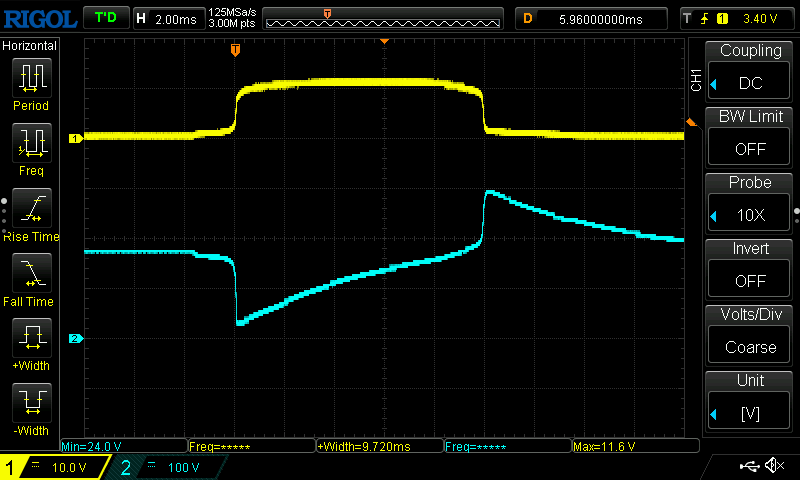Click the USB status icon
The width and height of the screenshot is (800, 480).
[x=750, y=466]
